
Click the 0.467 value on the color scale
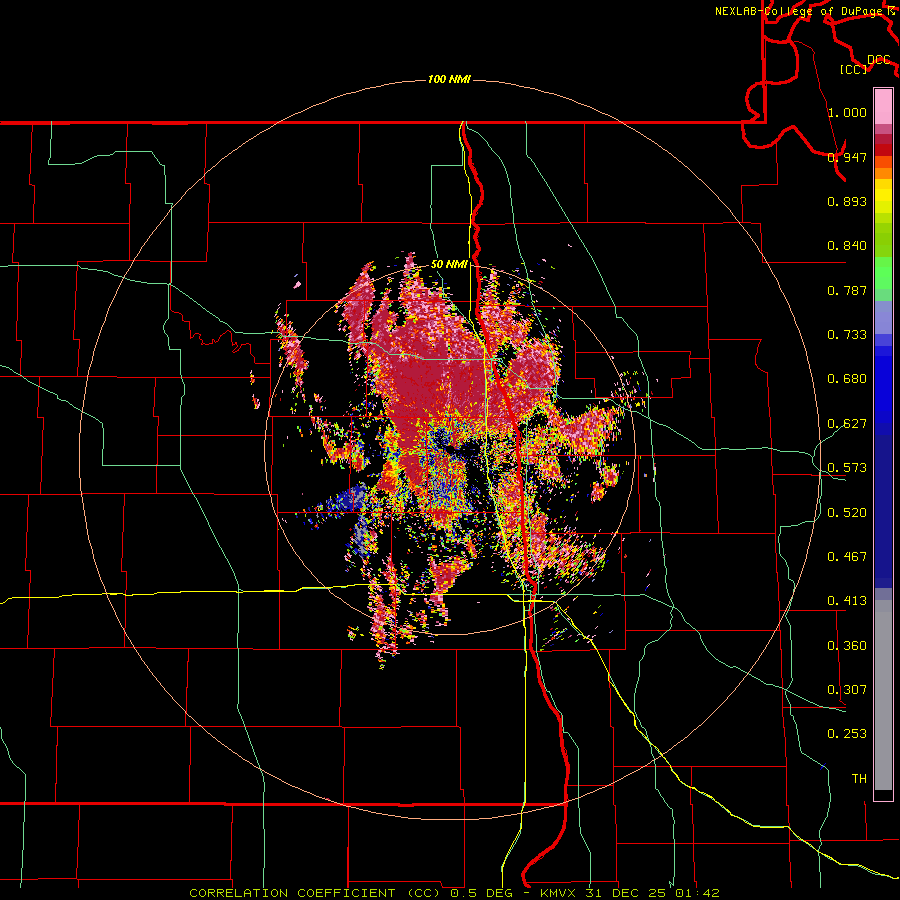[x=847, y=557]
